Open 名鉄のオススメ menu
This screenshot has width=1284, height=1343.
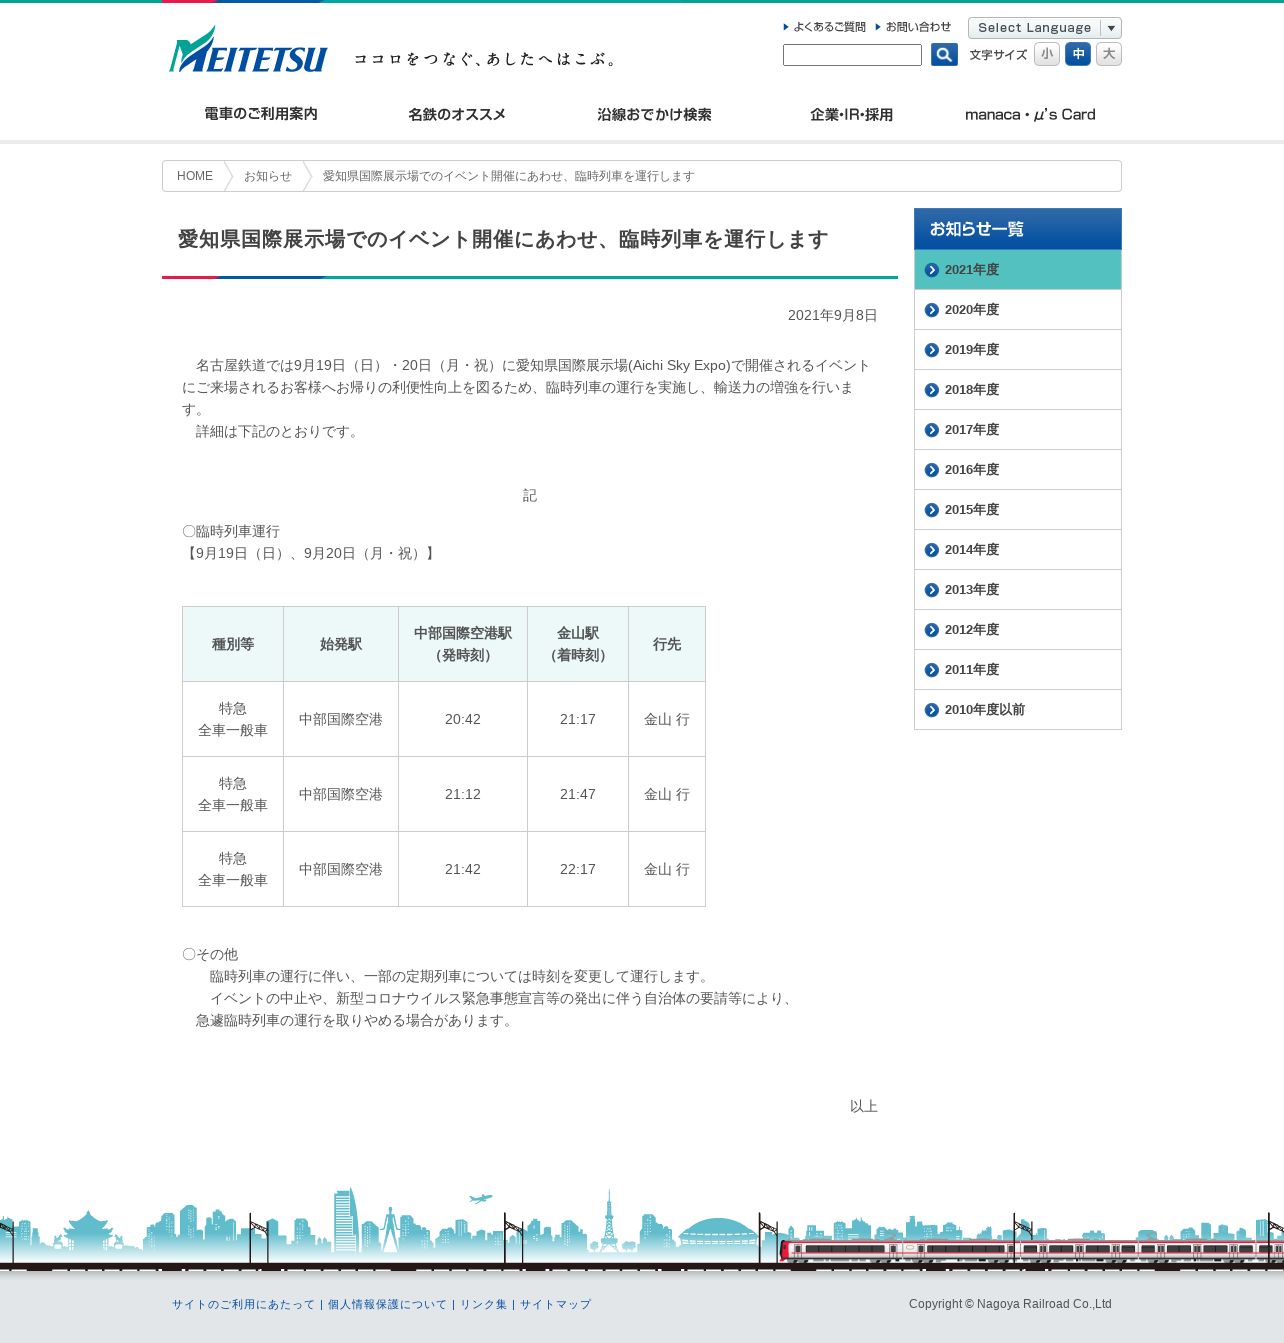pos(457,114)
